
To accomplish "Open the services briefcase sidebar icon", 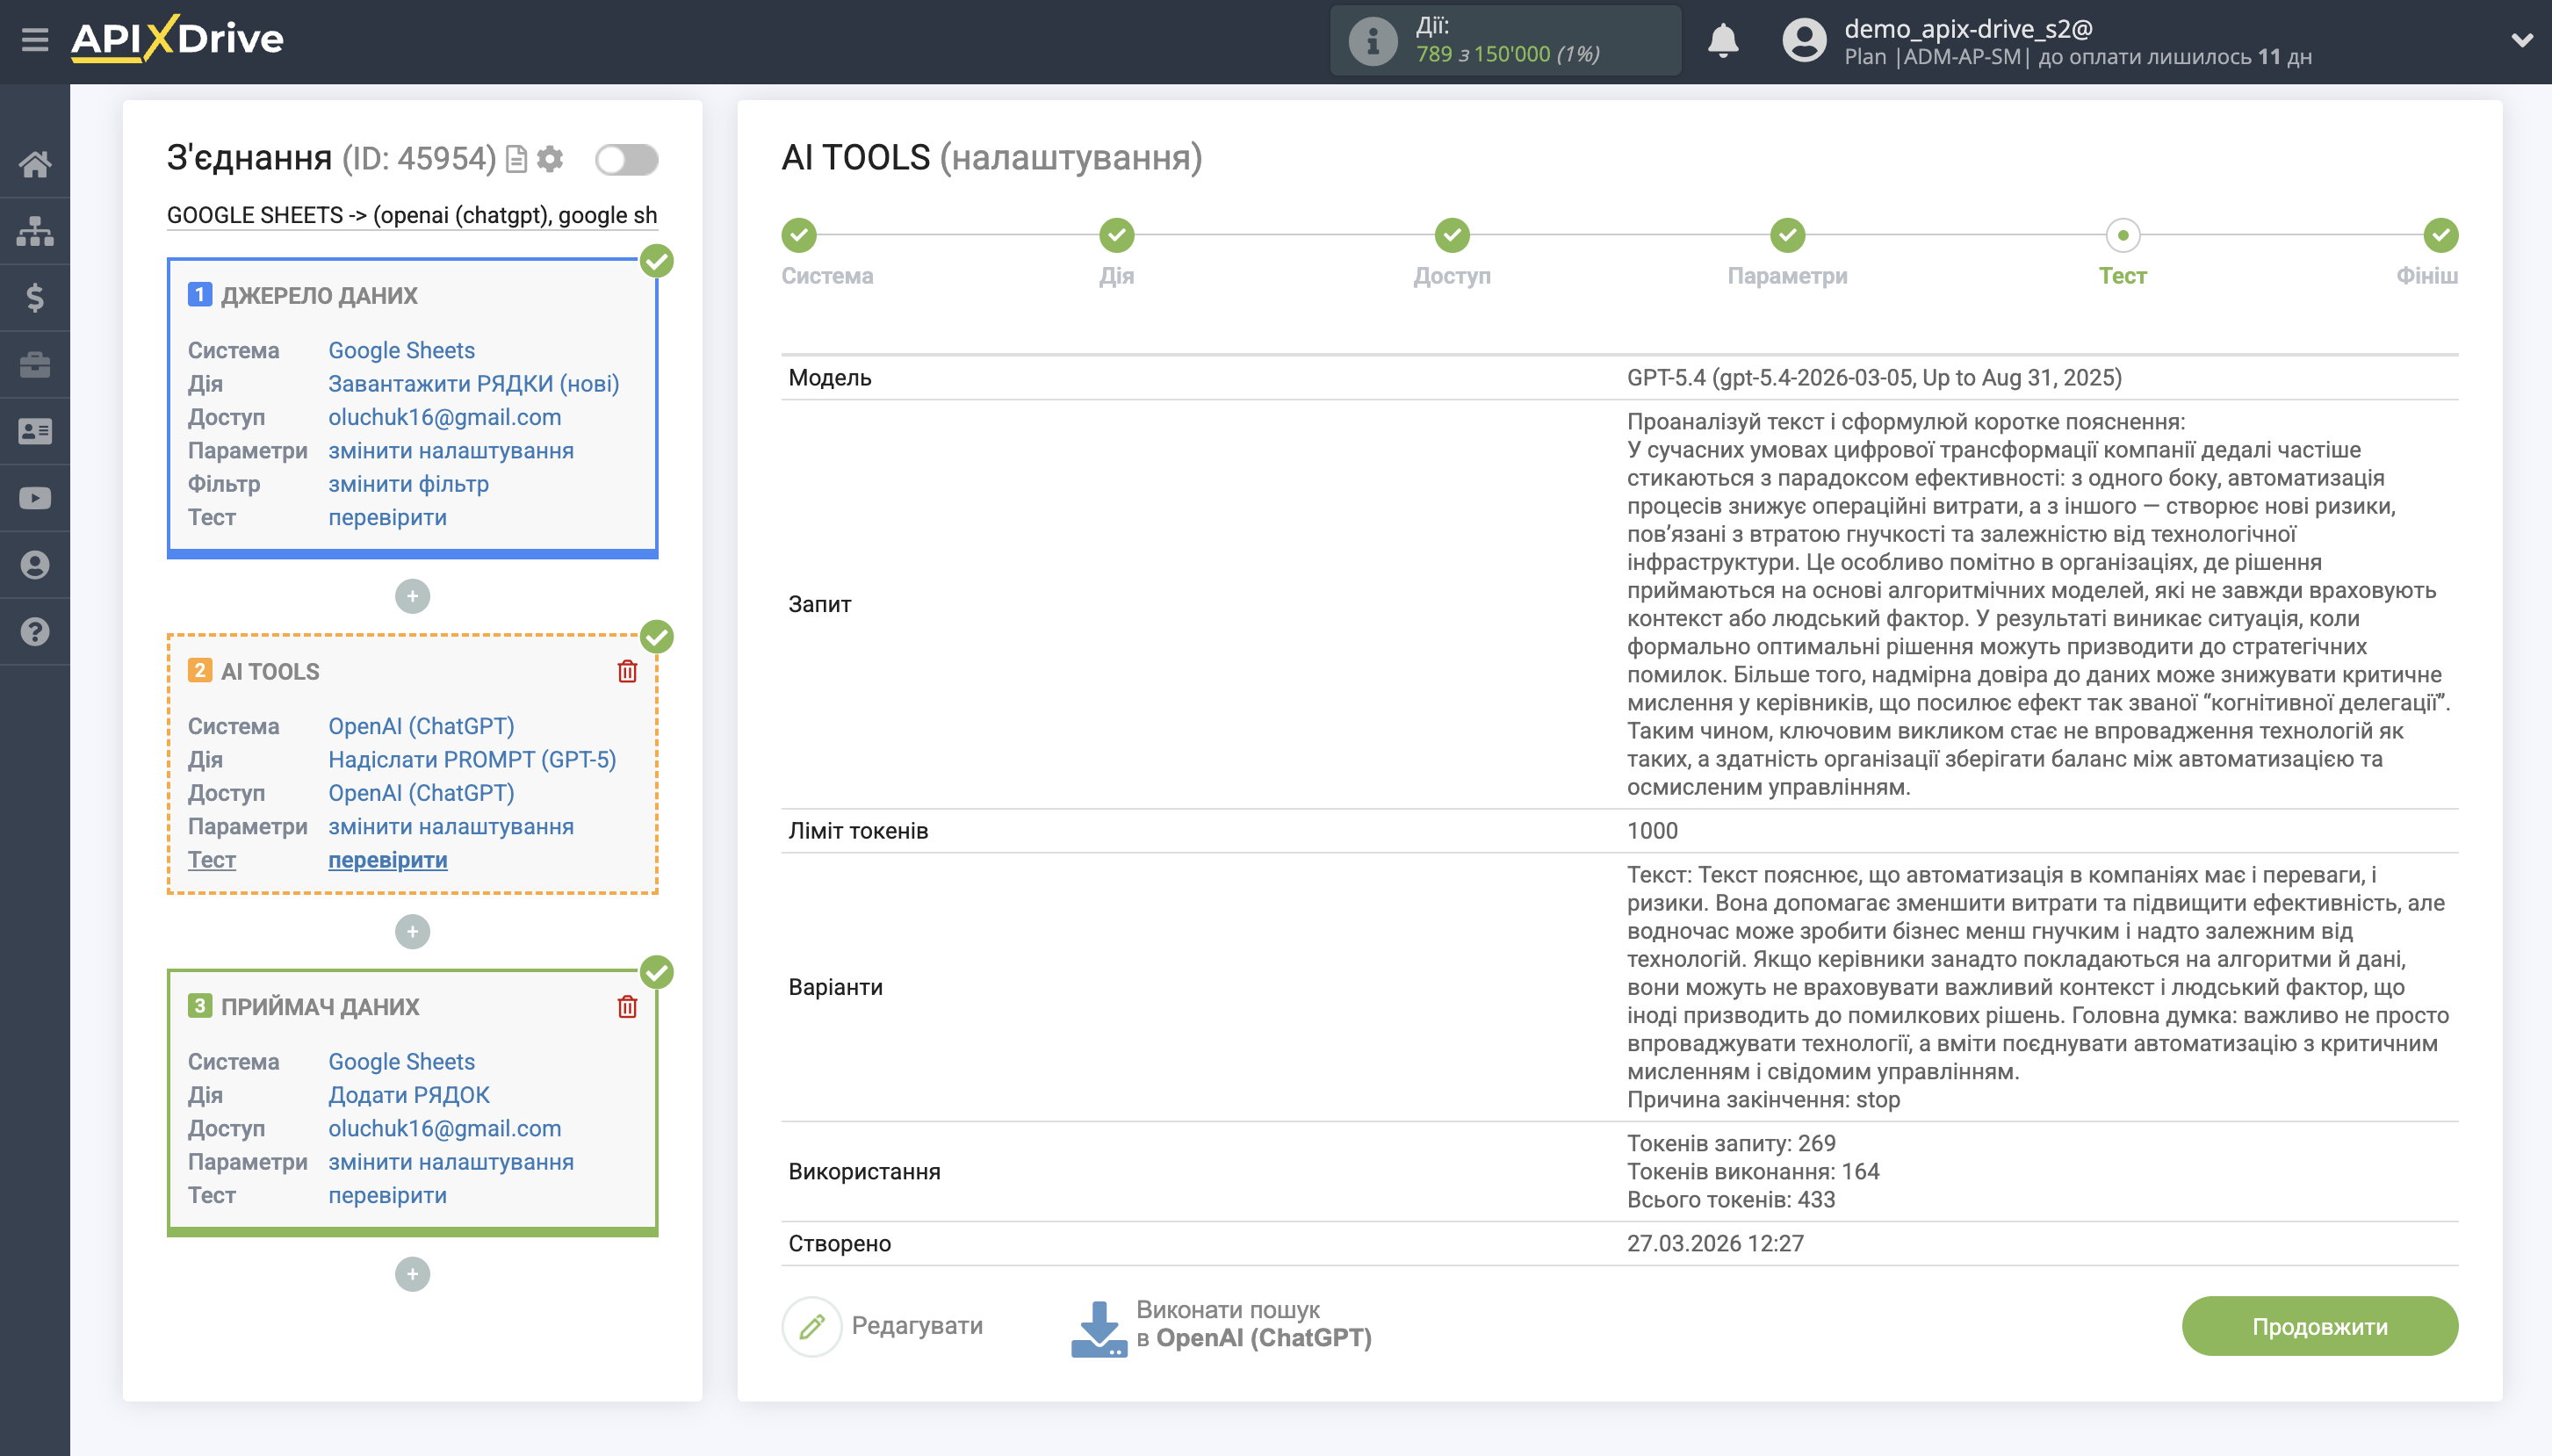I will pos(36,364).
